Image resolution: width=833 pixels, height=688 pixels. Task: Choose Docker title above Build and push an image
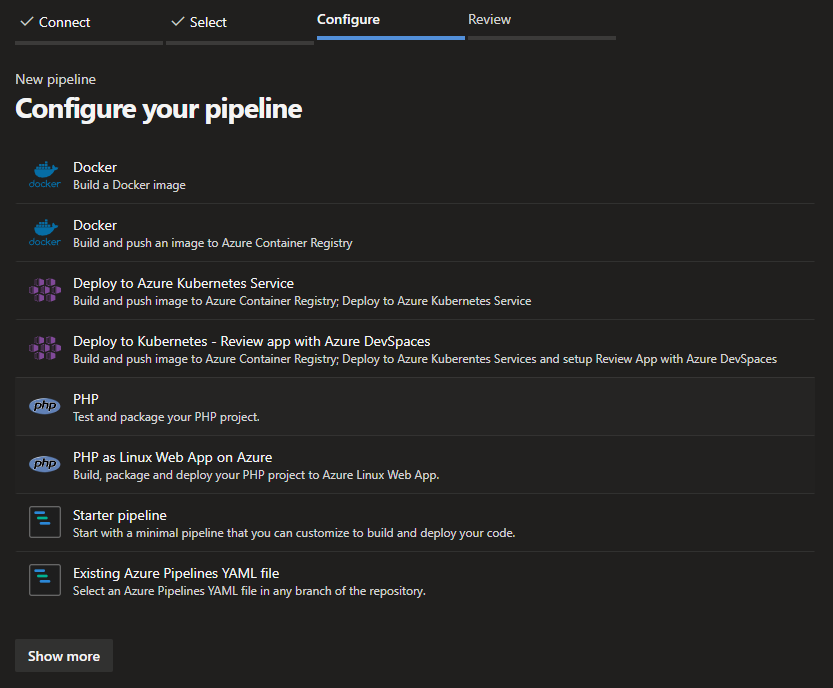pyautogui.click(x=95, y=225)
